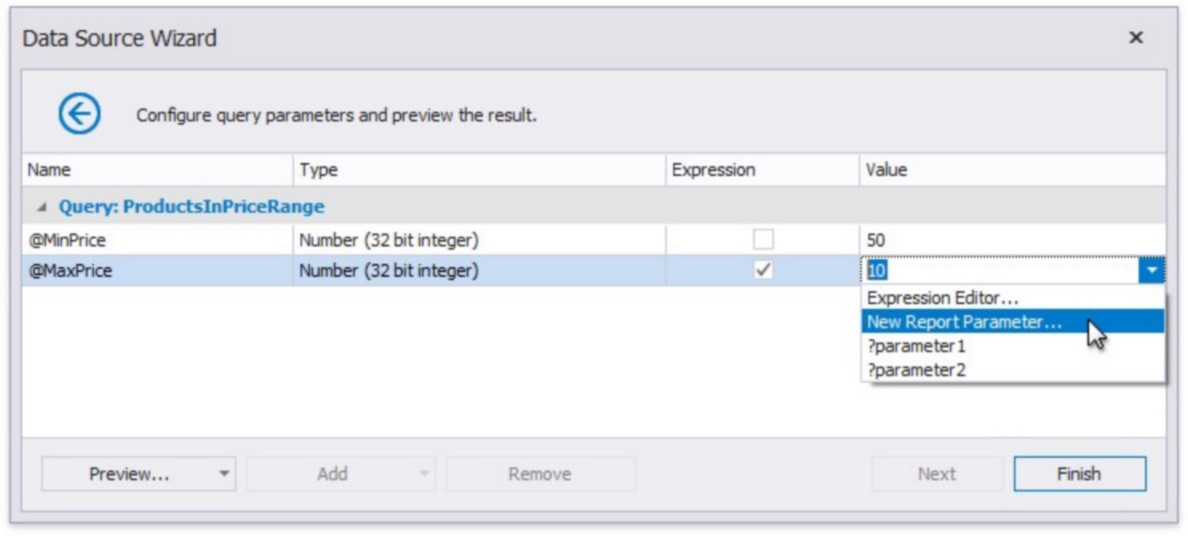1188x536 pixels.
Task: Click the @MinPrice value field
Action: 1010,240
